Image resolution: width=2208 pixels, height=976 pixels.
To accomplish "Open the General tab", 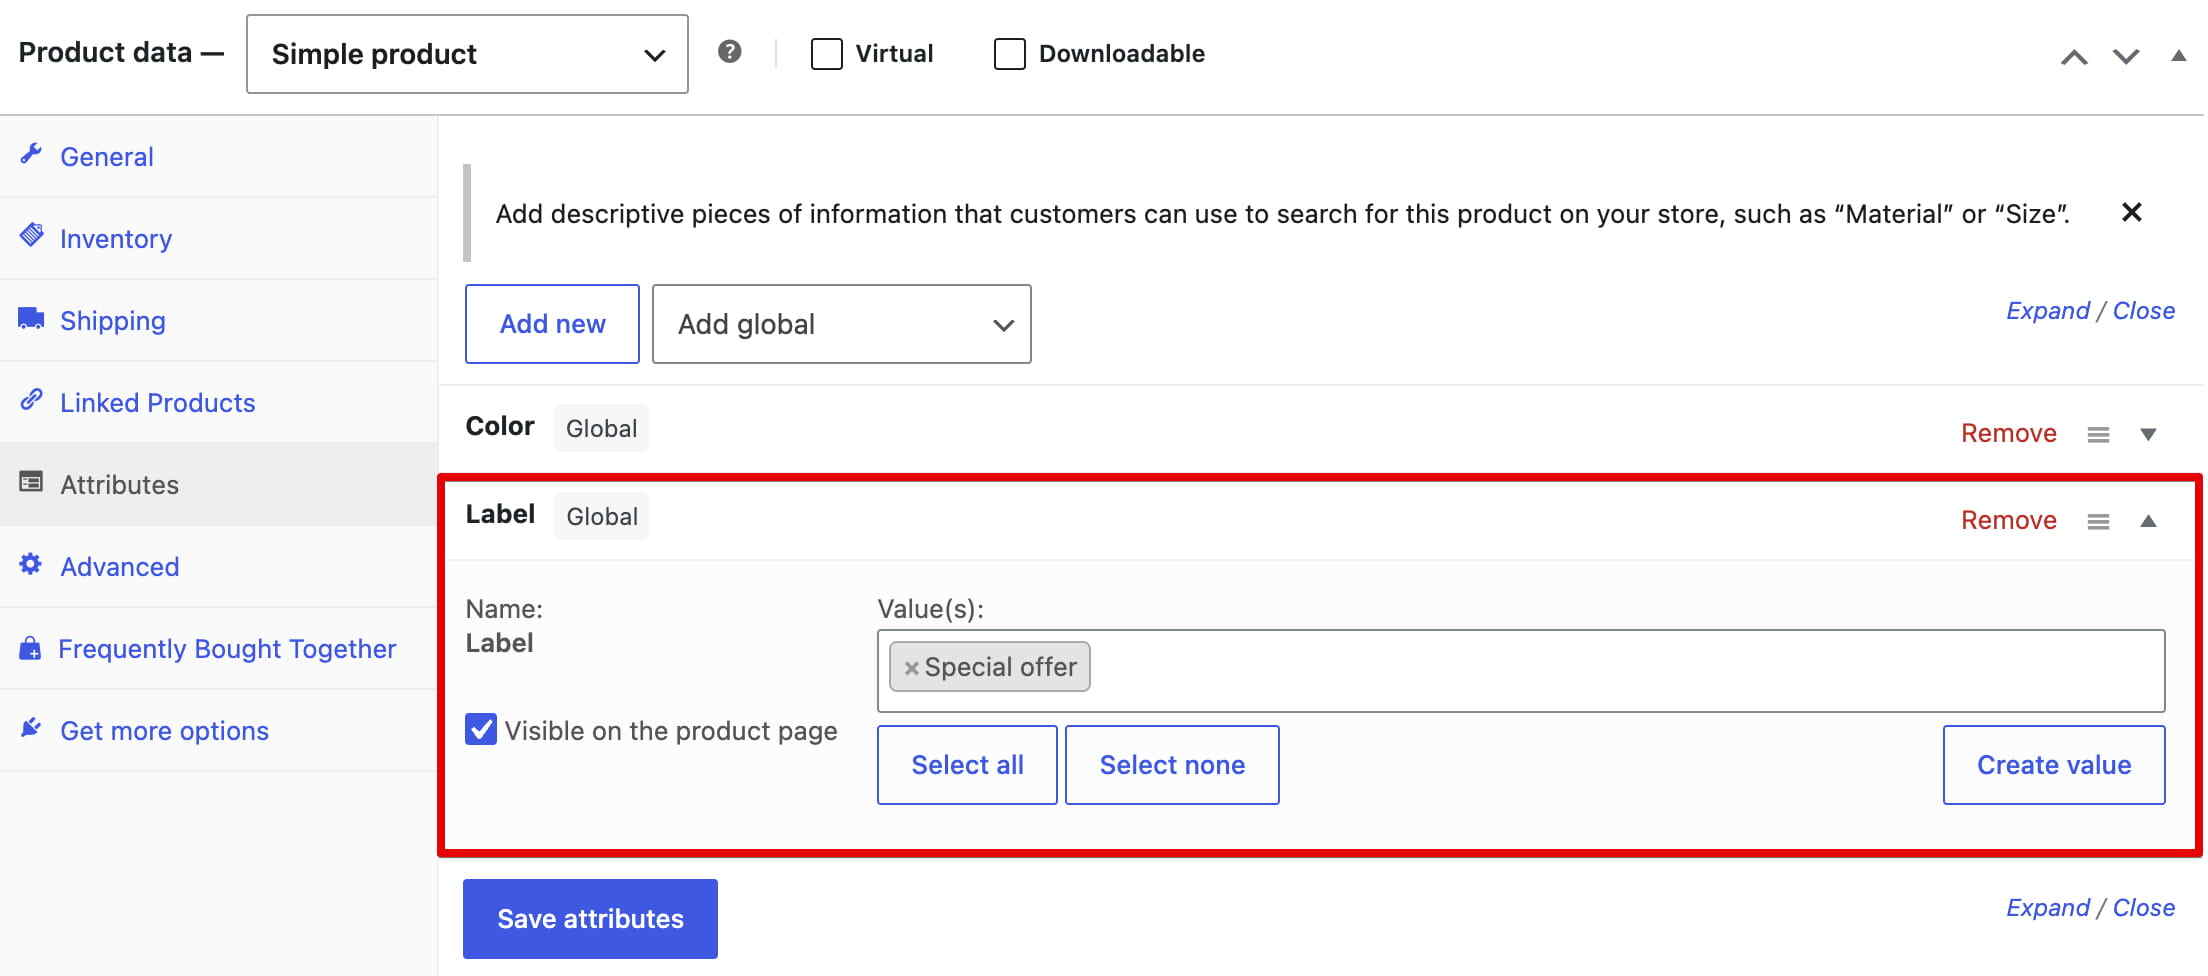I will pos(218,156).
